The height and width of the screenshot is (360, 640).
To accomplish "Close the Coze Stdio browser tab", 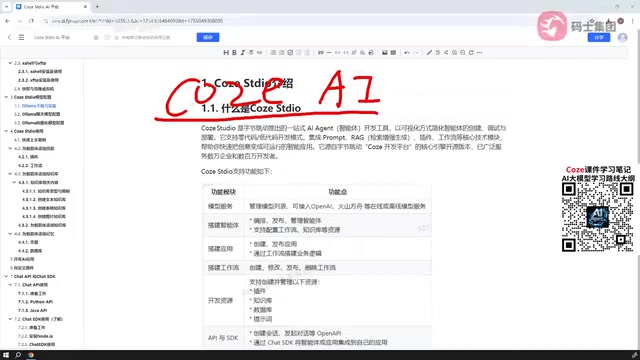I will pyautogui.click(x=85, y=7).
